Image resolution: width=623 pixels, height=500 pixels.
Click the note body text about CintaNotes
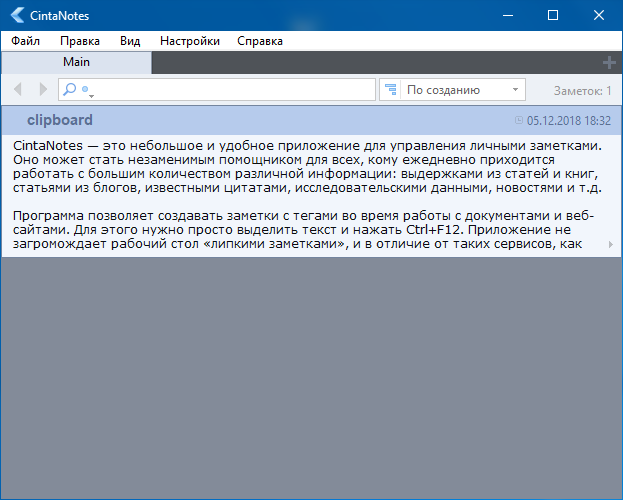tap(300, 165)
